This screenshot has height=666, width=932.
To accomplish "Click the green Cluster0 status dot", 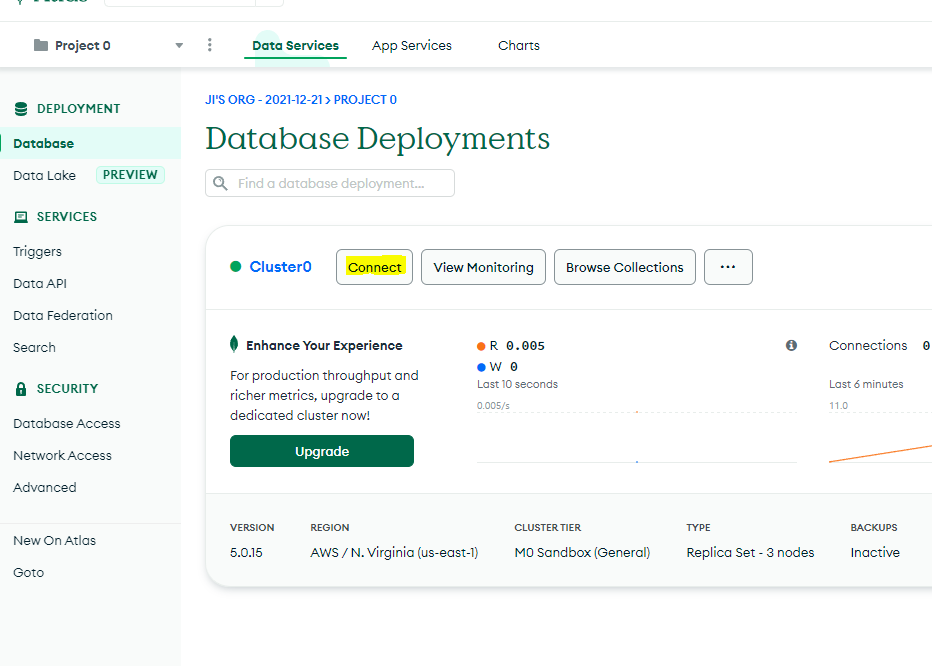I will pos(235,266).
